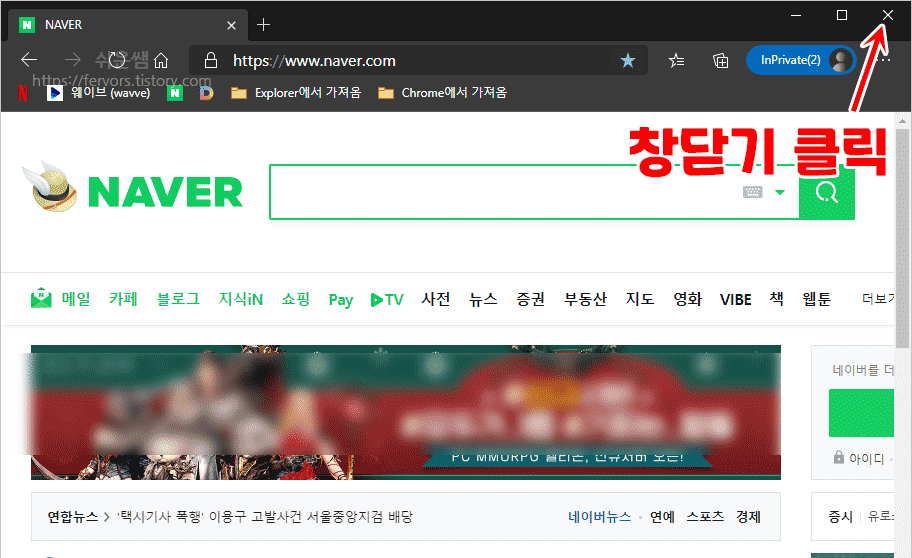This screenshot has height=558, width=912.
Task: Open the 연예 news link
Action: pyautogui.click(x=662, y=517)
